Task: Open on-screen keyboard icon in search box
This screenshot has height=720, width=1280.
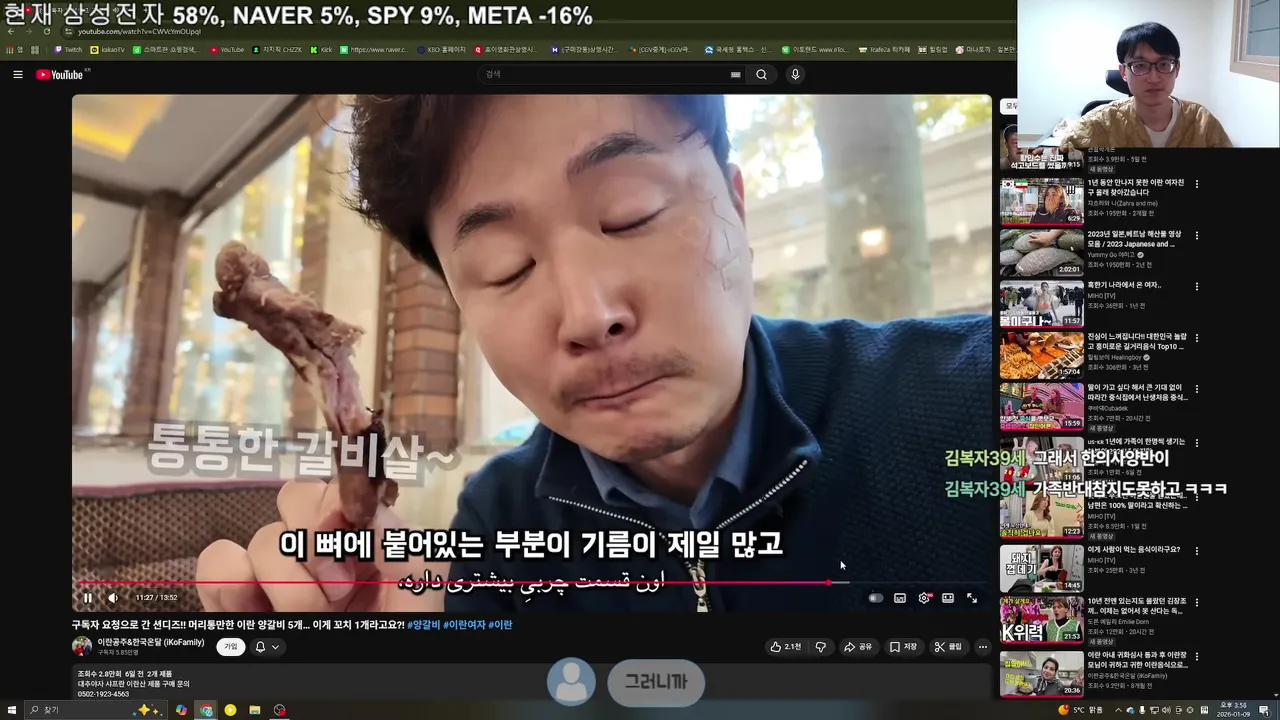Action: 735,74
